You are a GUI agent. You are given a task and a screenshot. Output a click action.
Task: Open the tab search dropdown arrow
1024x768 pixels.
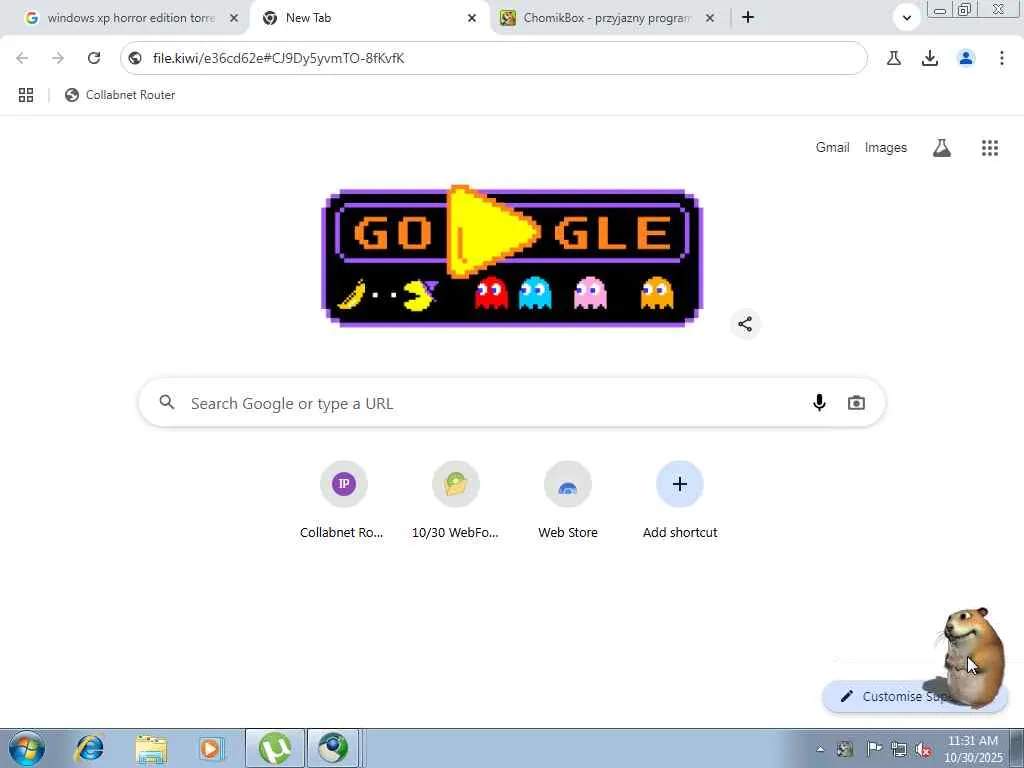[906, 18]
